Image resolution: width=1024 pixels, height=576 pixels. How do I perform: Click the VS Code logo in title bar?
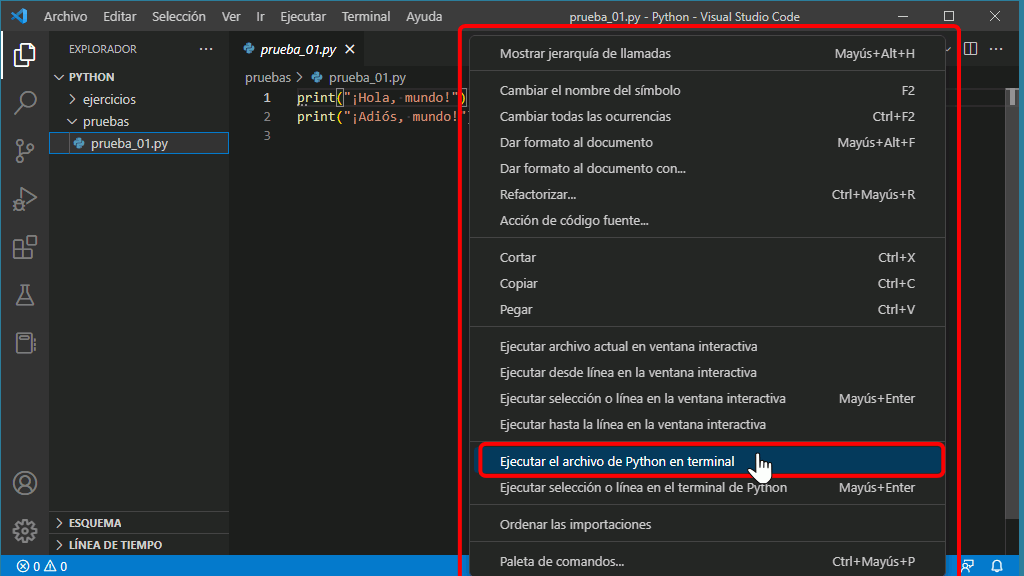coord(19,16)
